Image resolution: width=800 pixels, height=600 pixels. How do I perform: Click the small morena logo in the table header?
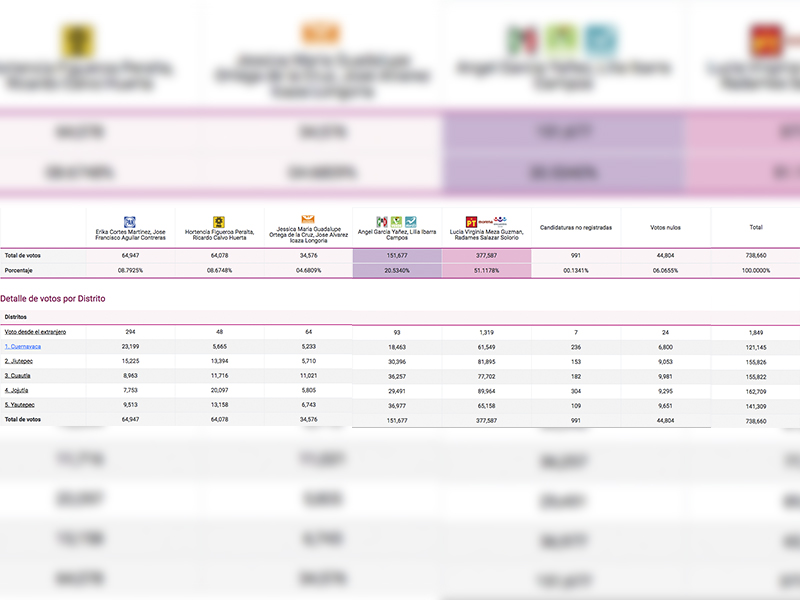(485, 221)
